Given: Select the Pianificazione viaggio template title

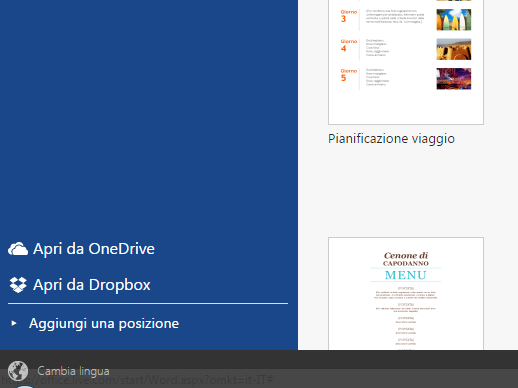Looking at the screenshot, I should pyautogui.click(x=391, y=139).
